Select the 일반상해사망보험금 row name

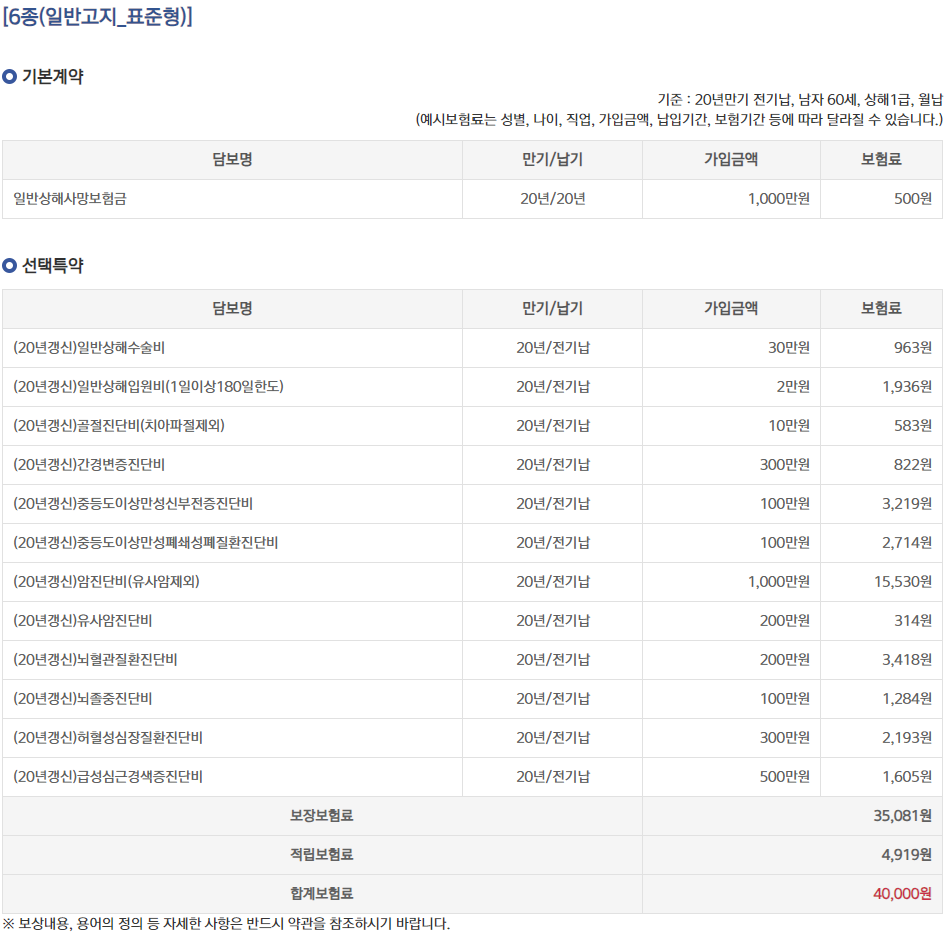[x=70, y=198]
